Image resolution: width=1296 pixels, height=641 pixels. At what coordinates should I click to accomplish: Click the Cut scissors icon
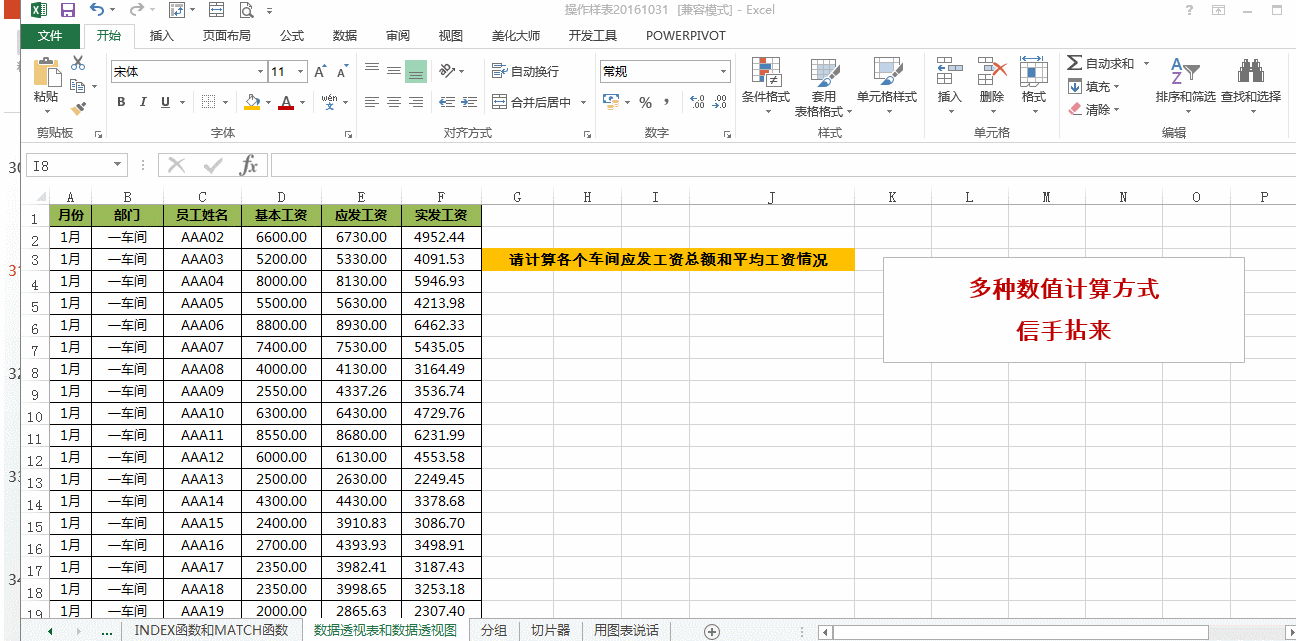pyautogui.click(x=78, y=63)
